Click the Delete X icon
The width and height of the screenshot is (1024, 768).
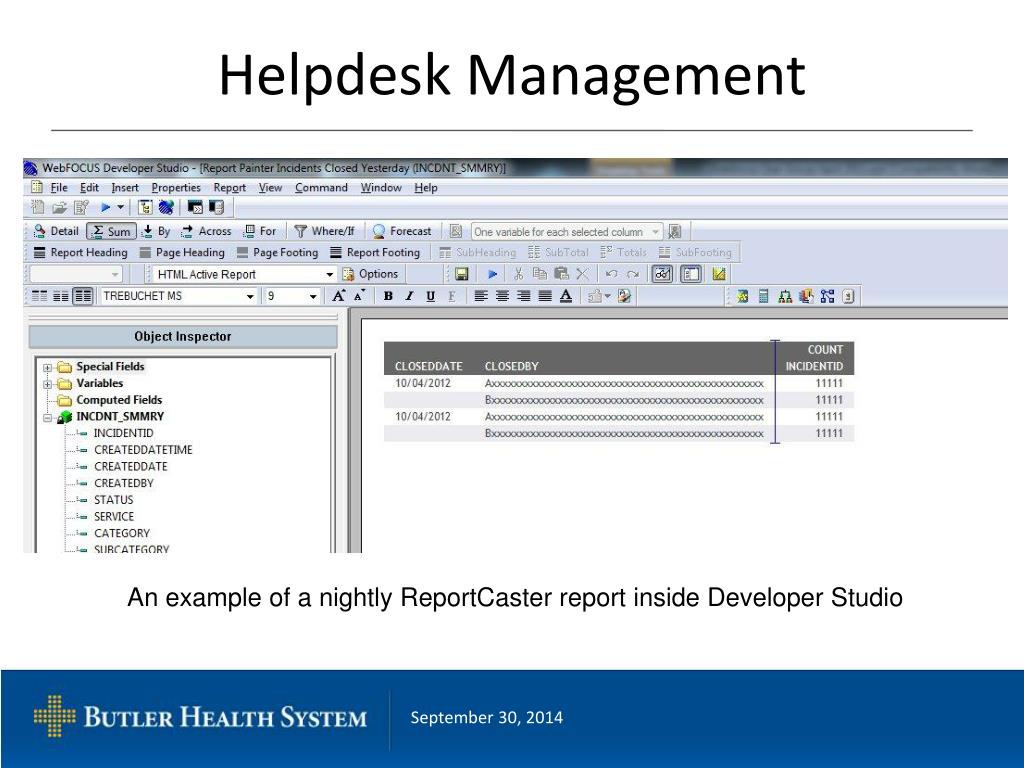(583, 274)
